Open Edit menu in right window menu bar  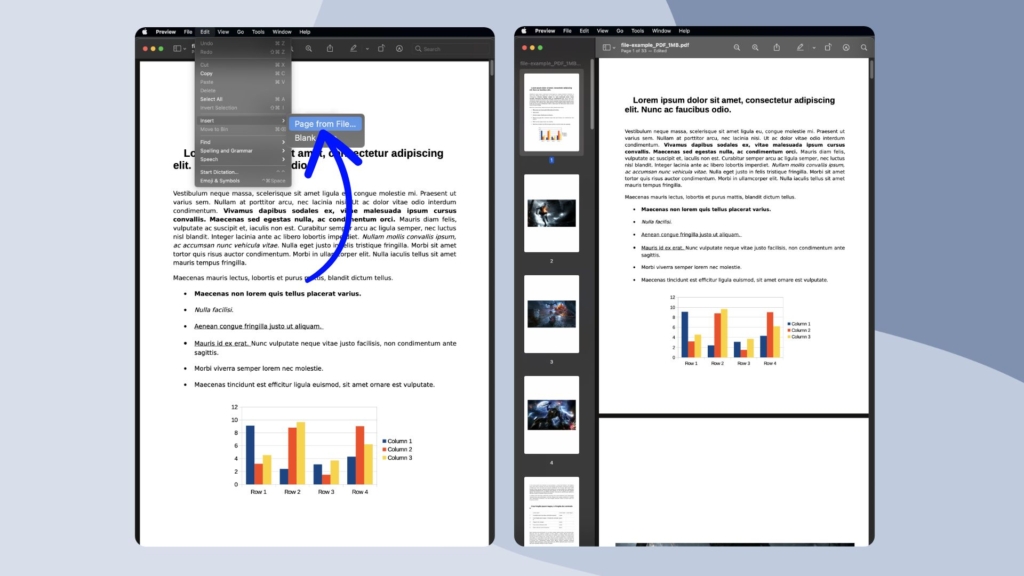584,31
